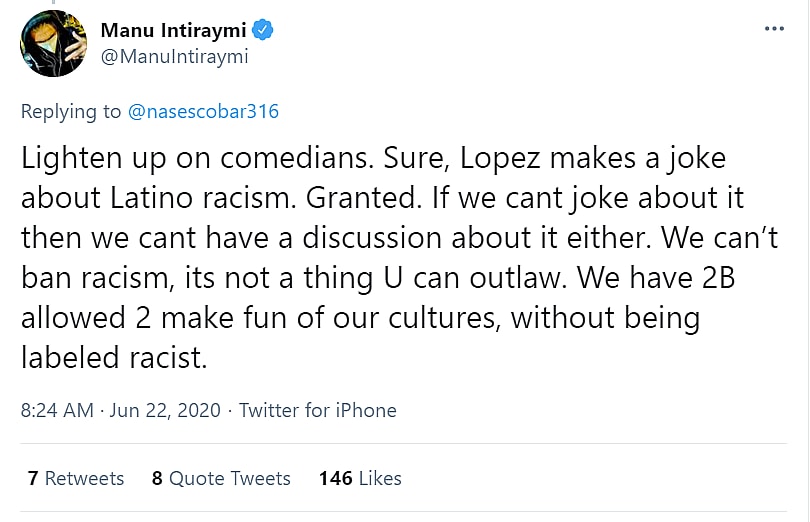The image size is (810, 522).
Task: Click the Jun 22, 2020 date
Action: pos(163,411)
